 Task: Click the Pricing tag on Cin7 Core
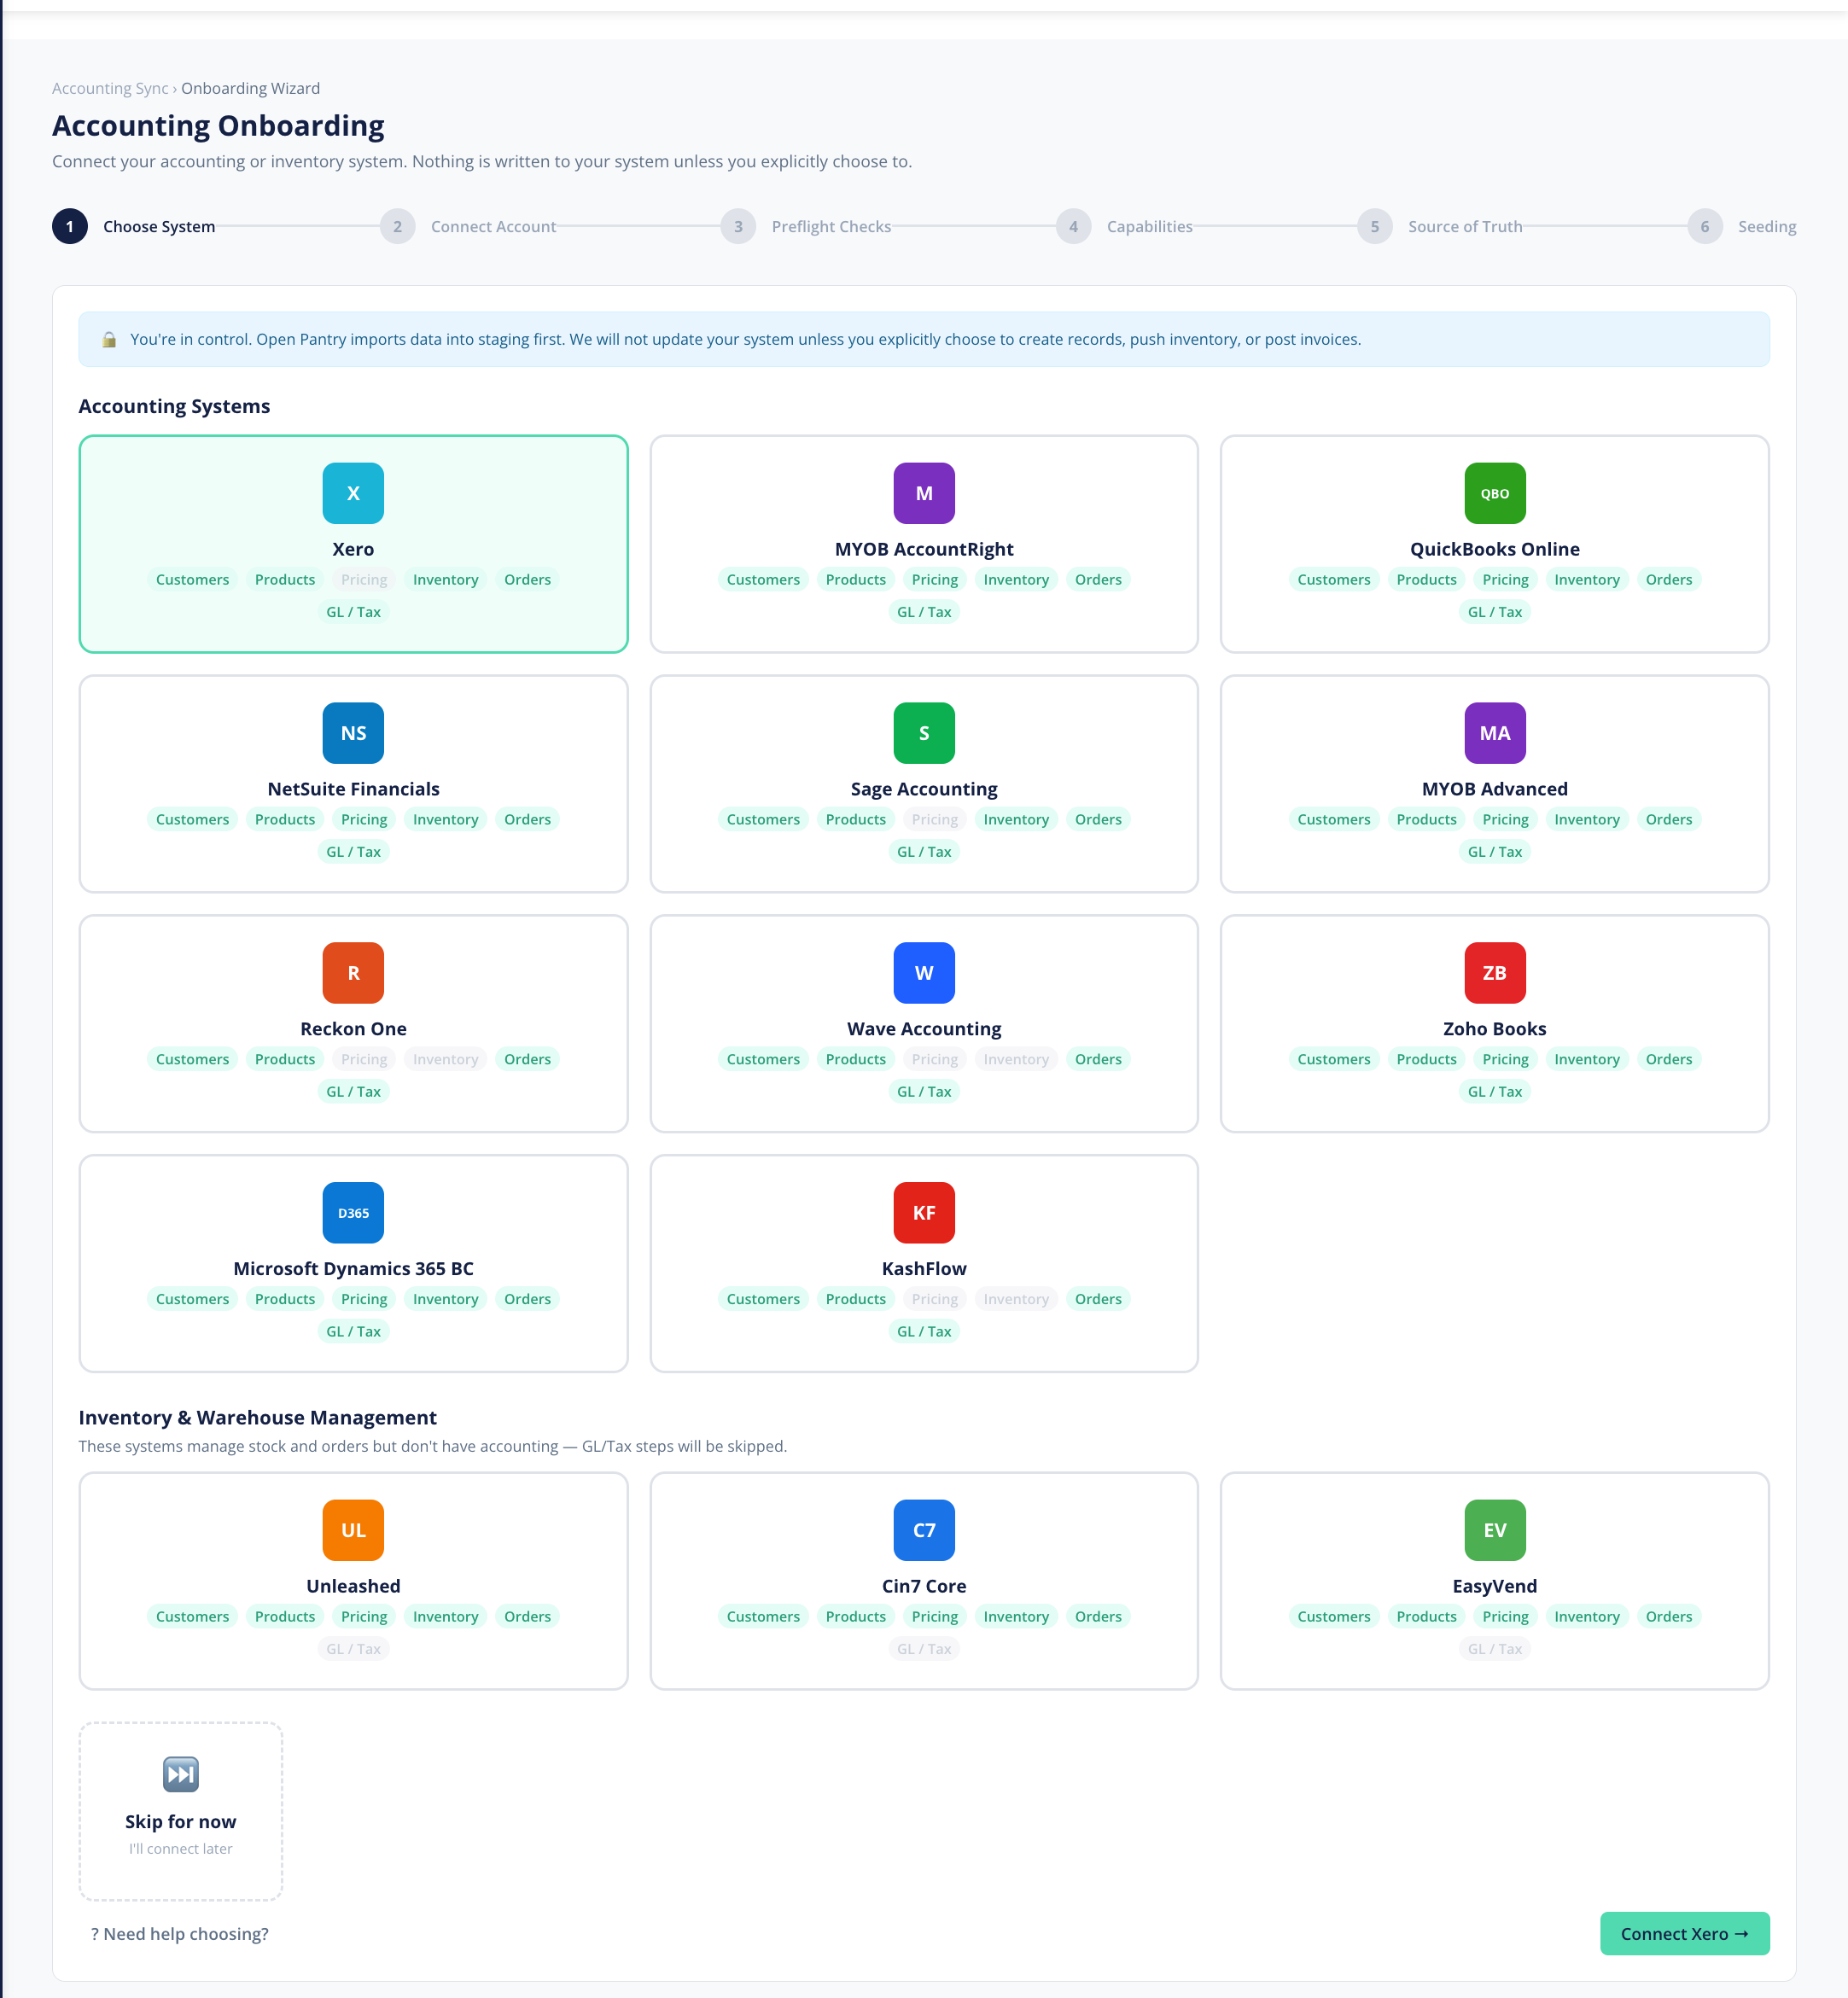[x=934, y=1617]
